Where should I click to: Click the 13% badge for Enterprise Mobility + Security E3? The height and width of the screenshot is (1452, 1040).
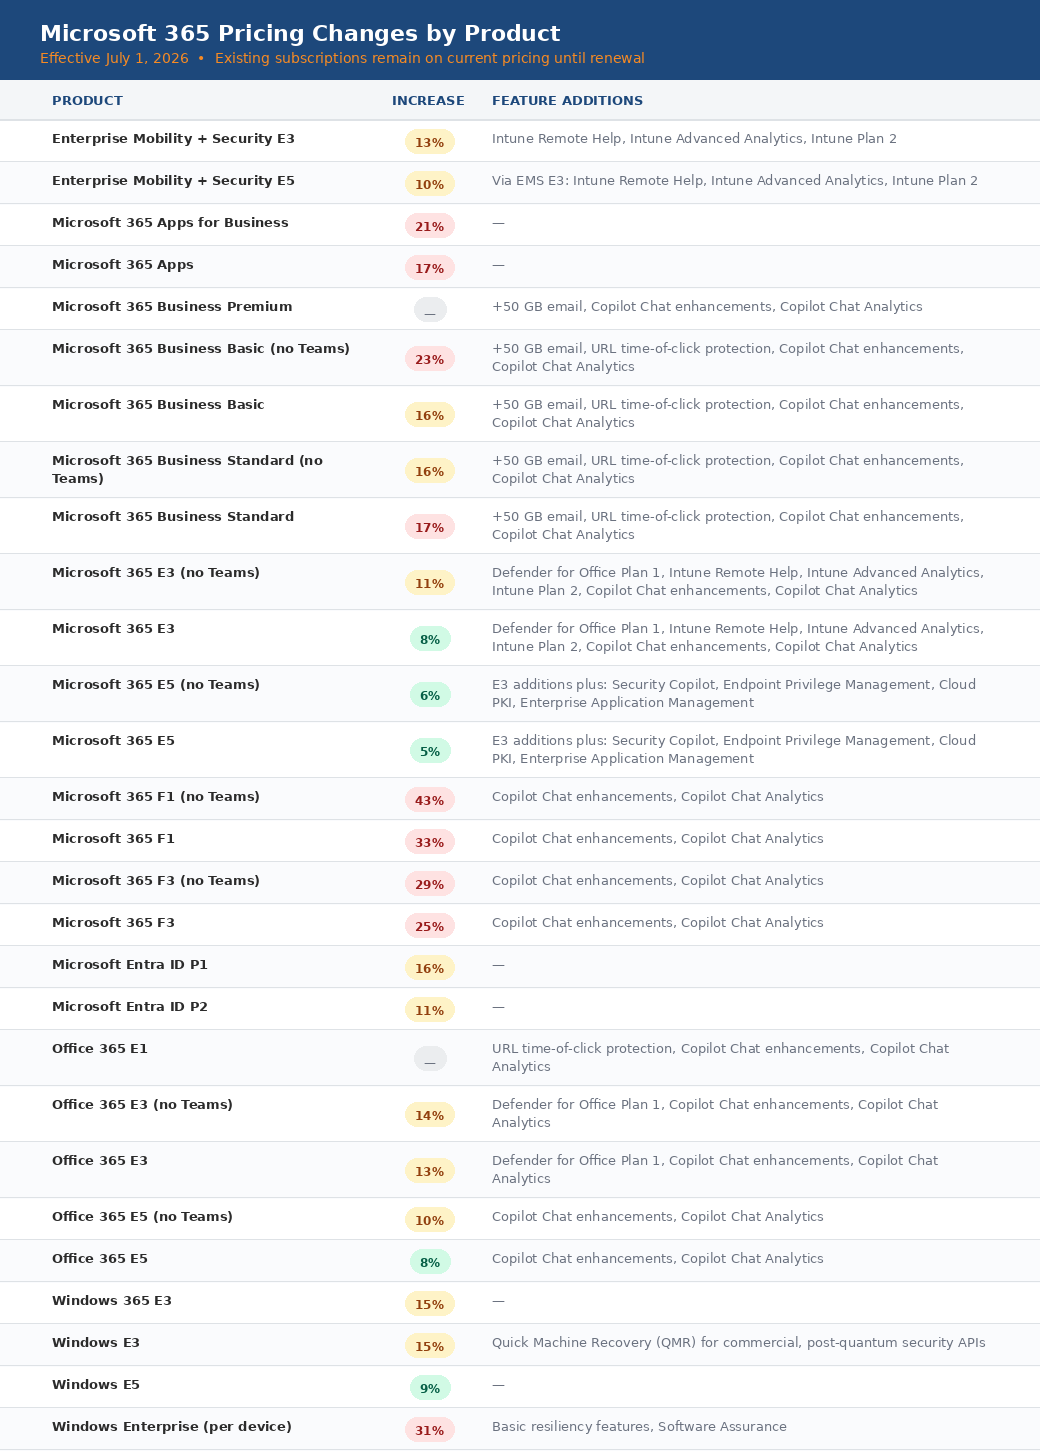(430, 142)
